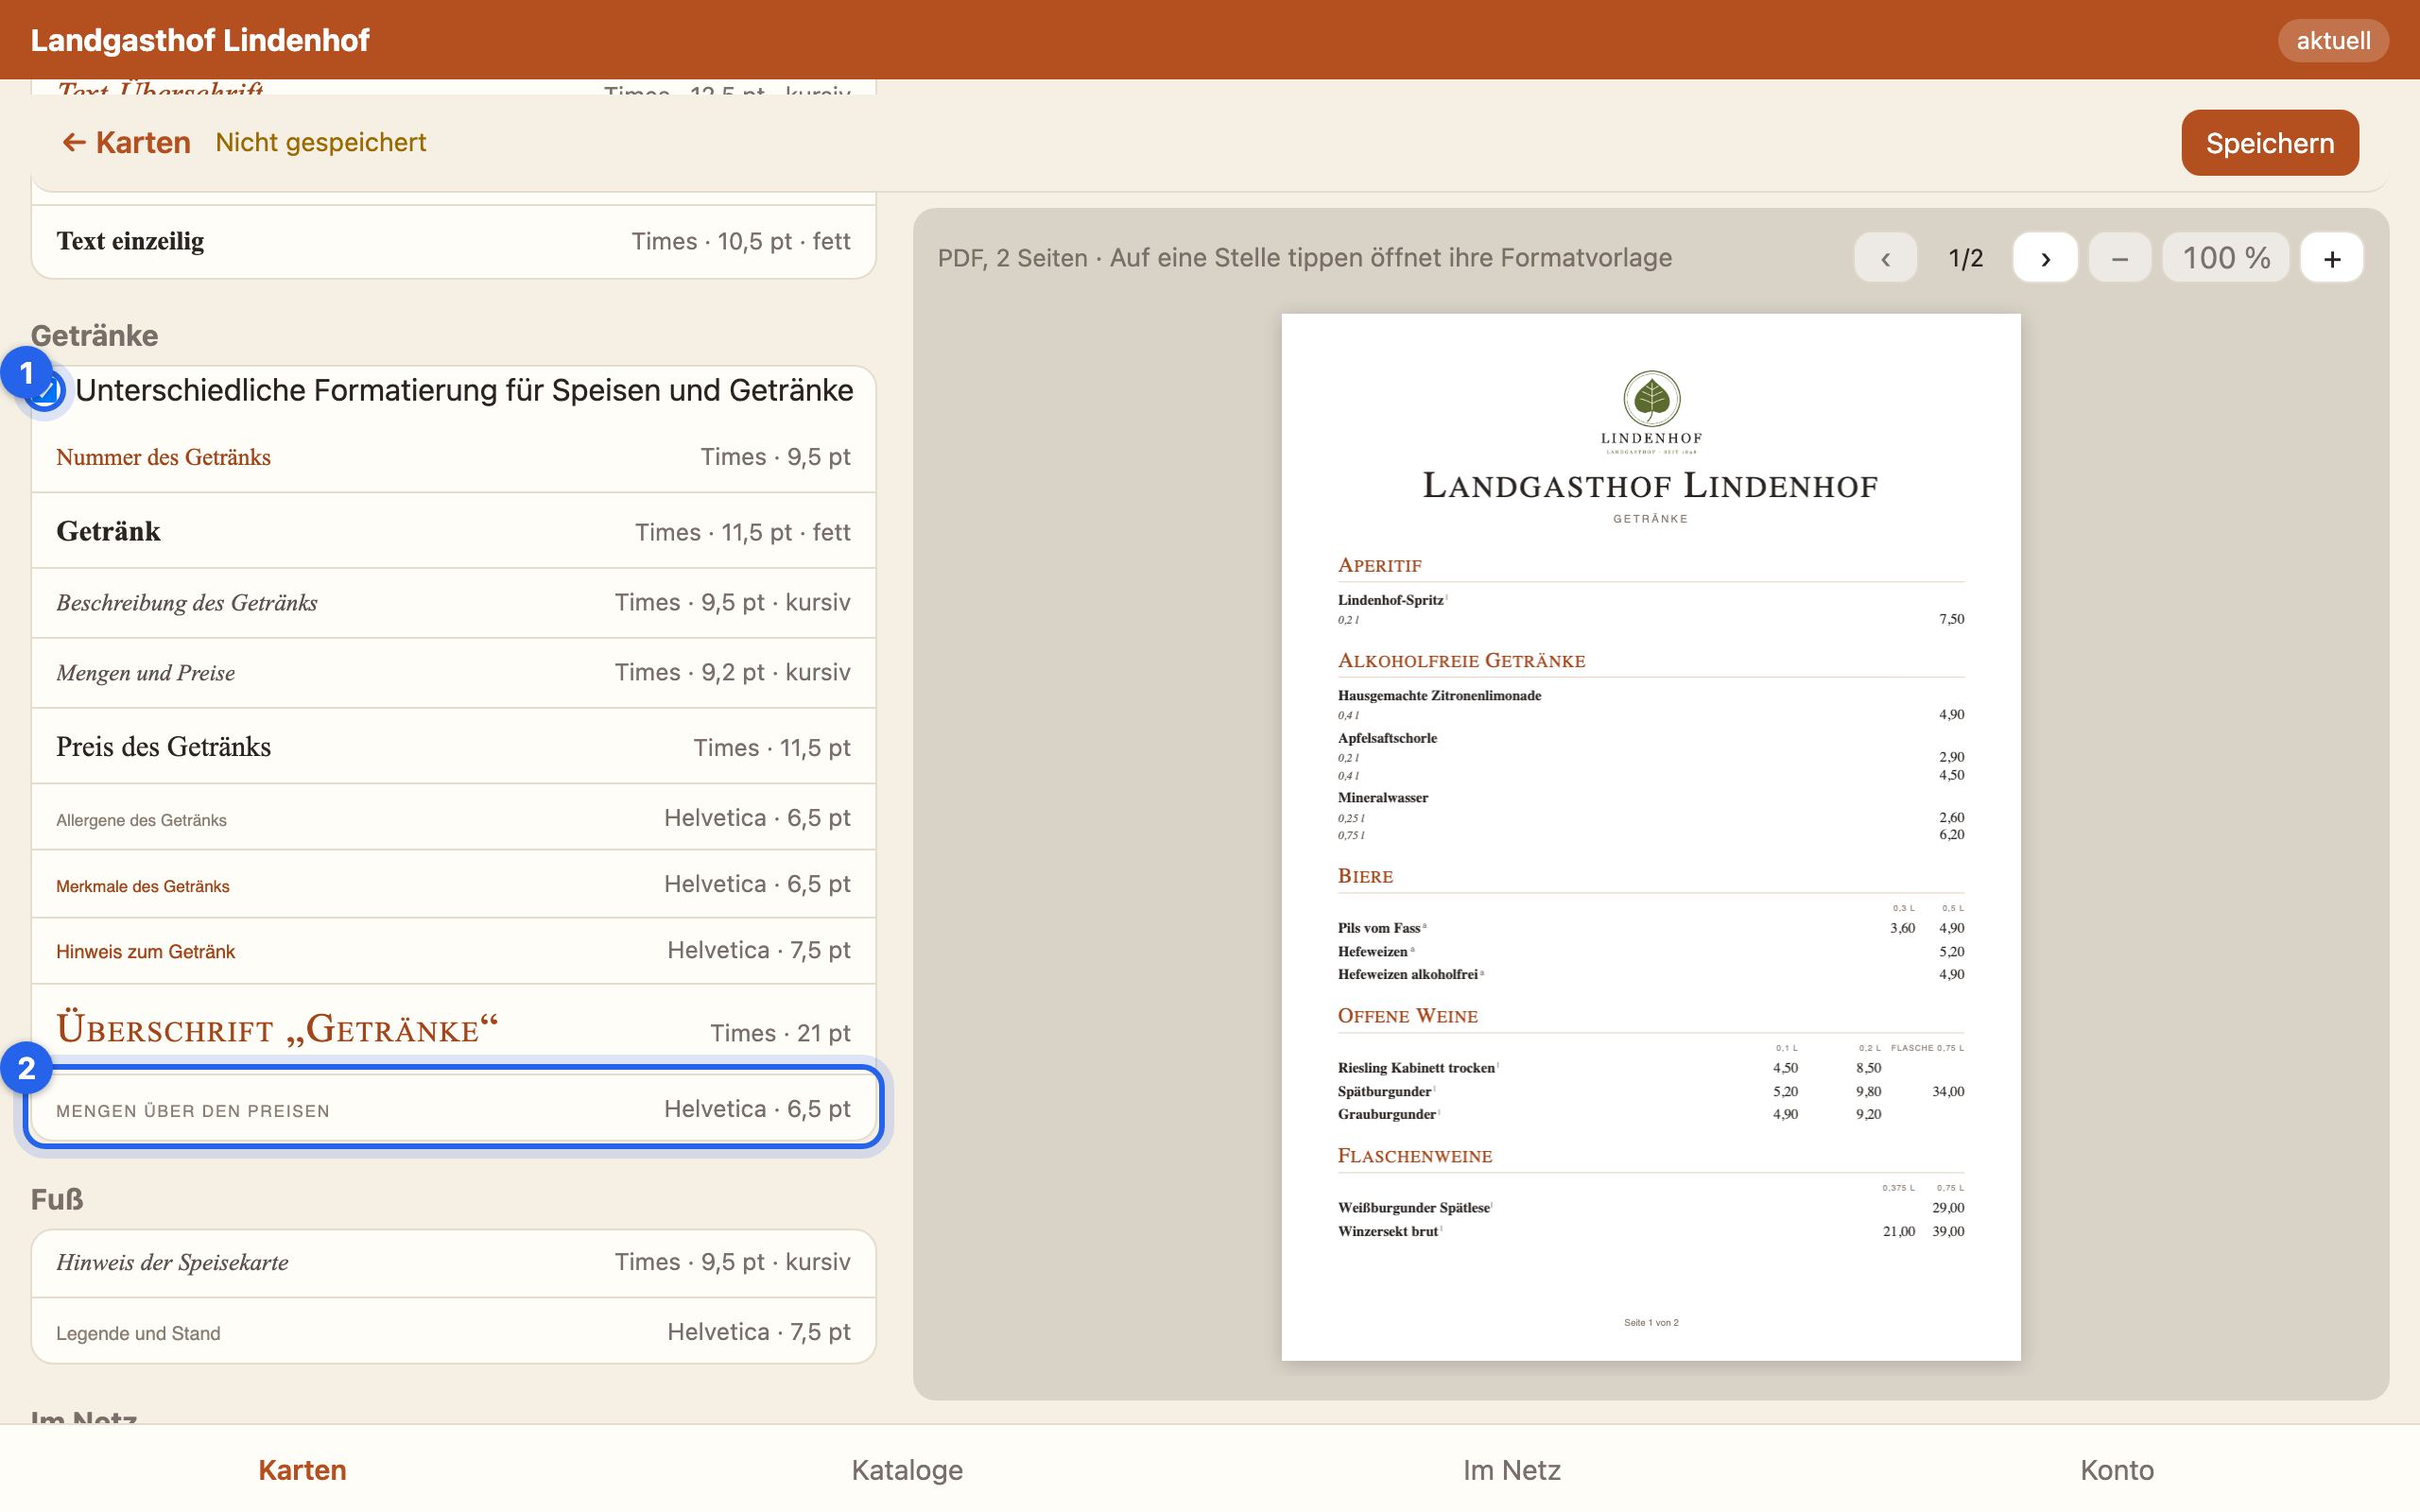Go back via the Karten arrow link
The width and height of the screenshot is (2420, 1512).
(x=126, y=143)
